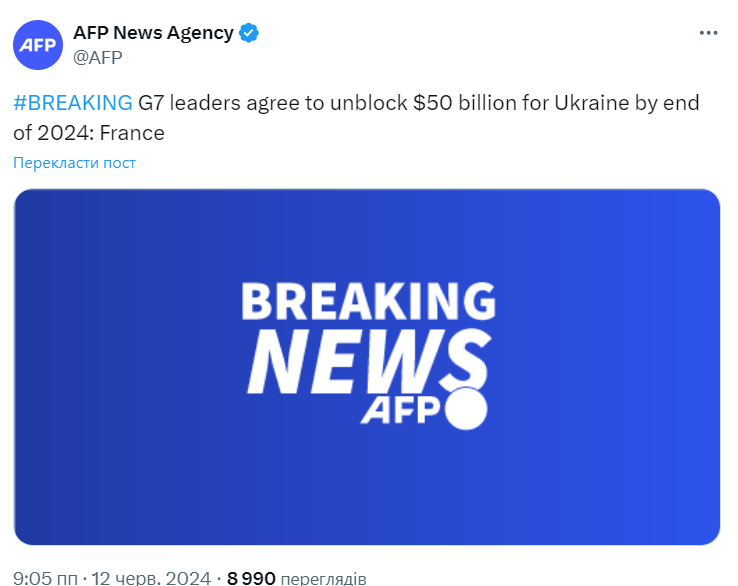Screen dimensions: 738x586
Task: Open the Breaking News image card
Action: click(367, 367)
